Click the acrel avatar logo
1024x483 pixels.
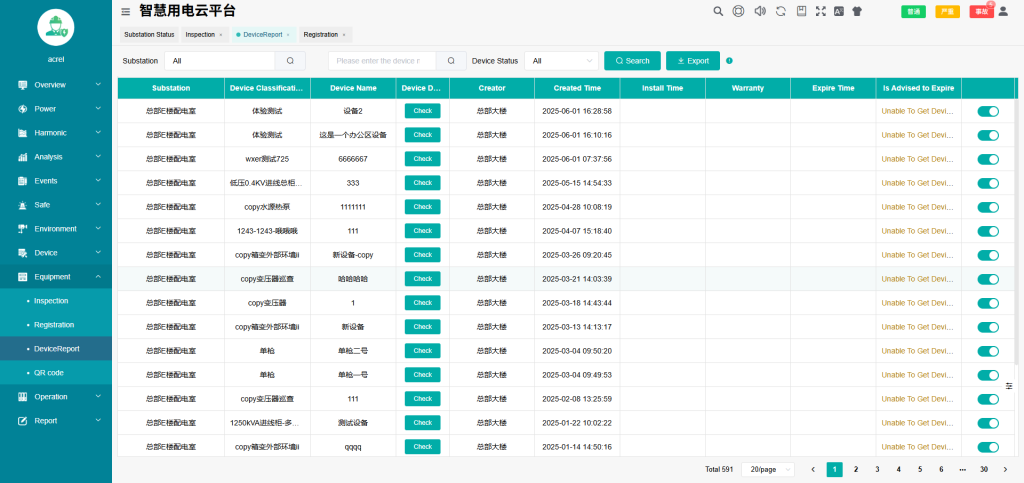(x=56, y=27)
